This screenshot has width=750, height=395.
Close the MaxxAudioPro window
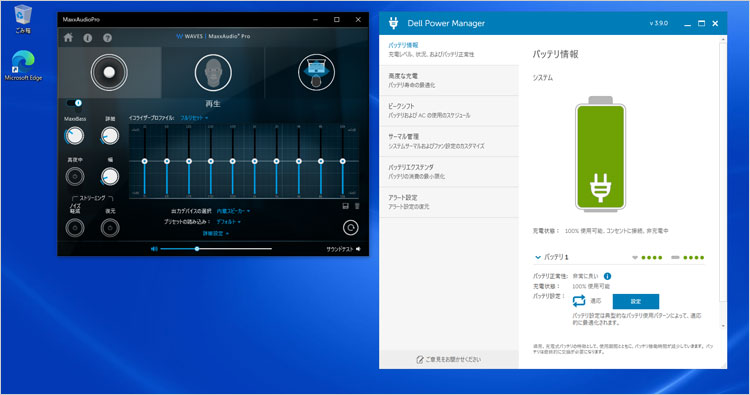[358, 20]
